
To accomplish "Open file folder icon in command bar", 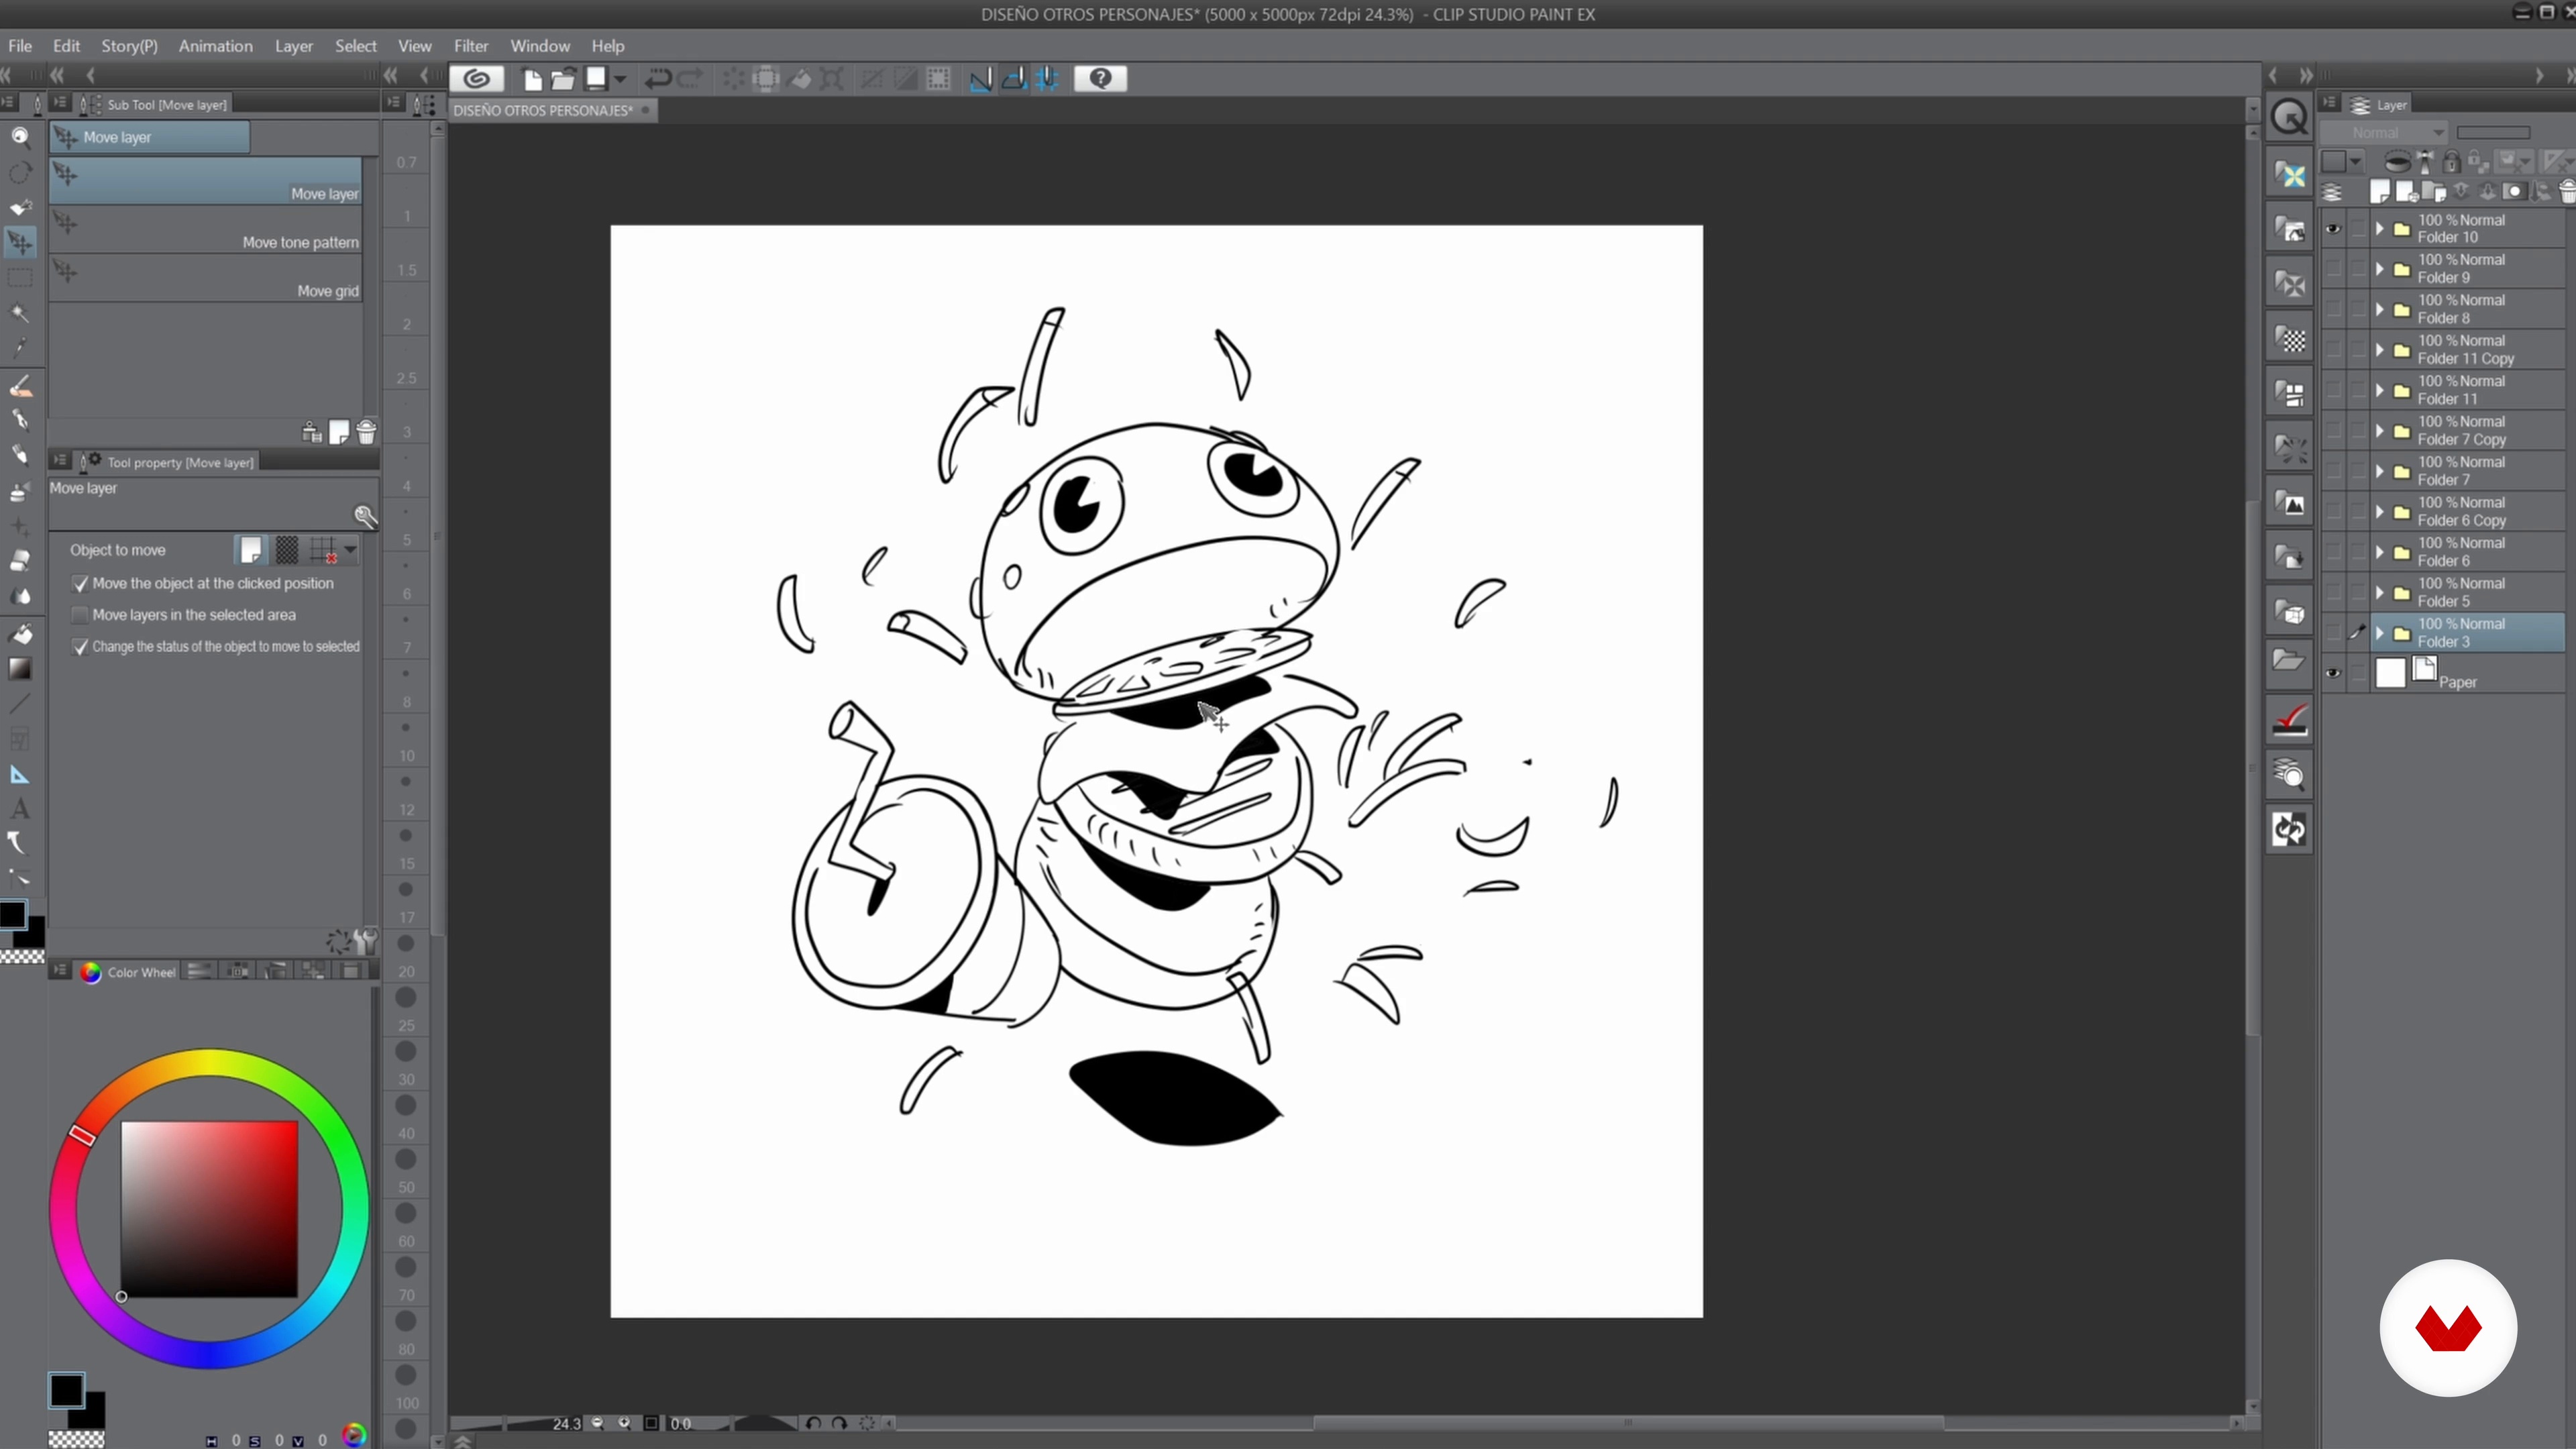I will (563, 79).
